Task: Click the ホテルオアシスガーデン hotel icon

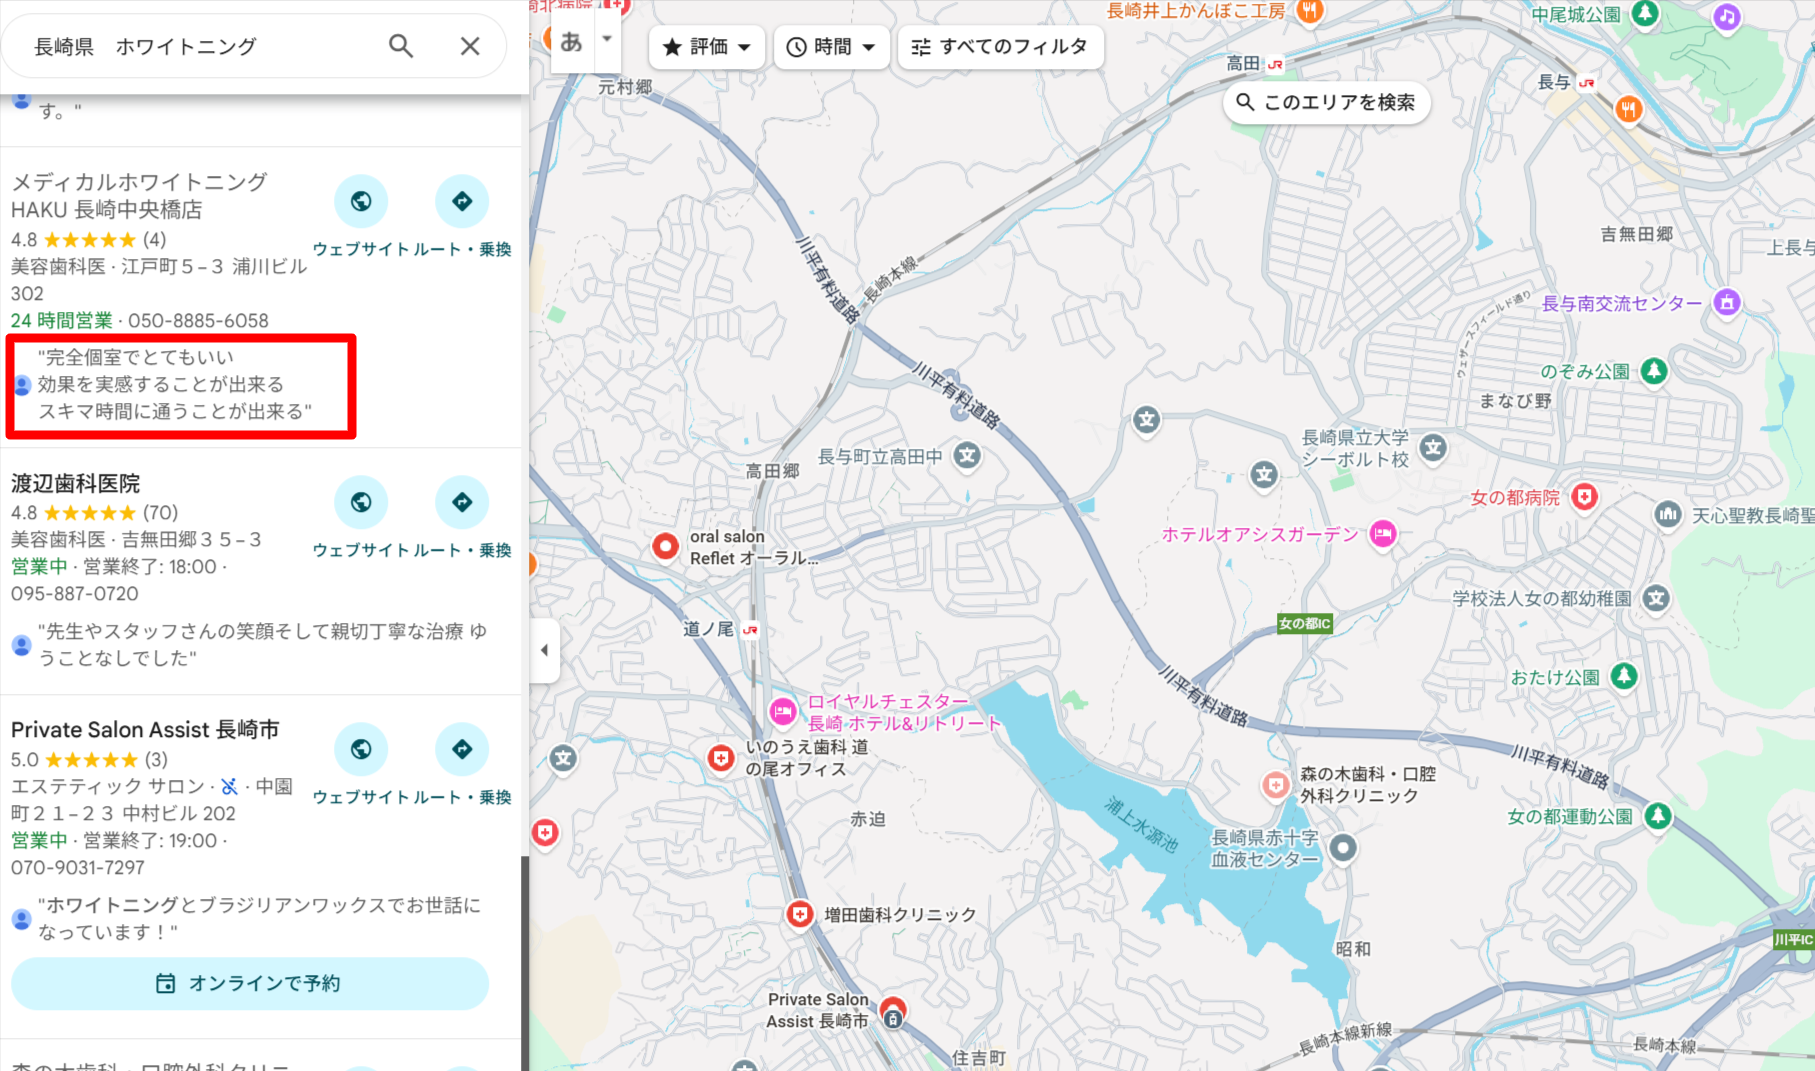Action: 1383,534
